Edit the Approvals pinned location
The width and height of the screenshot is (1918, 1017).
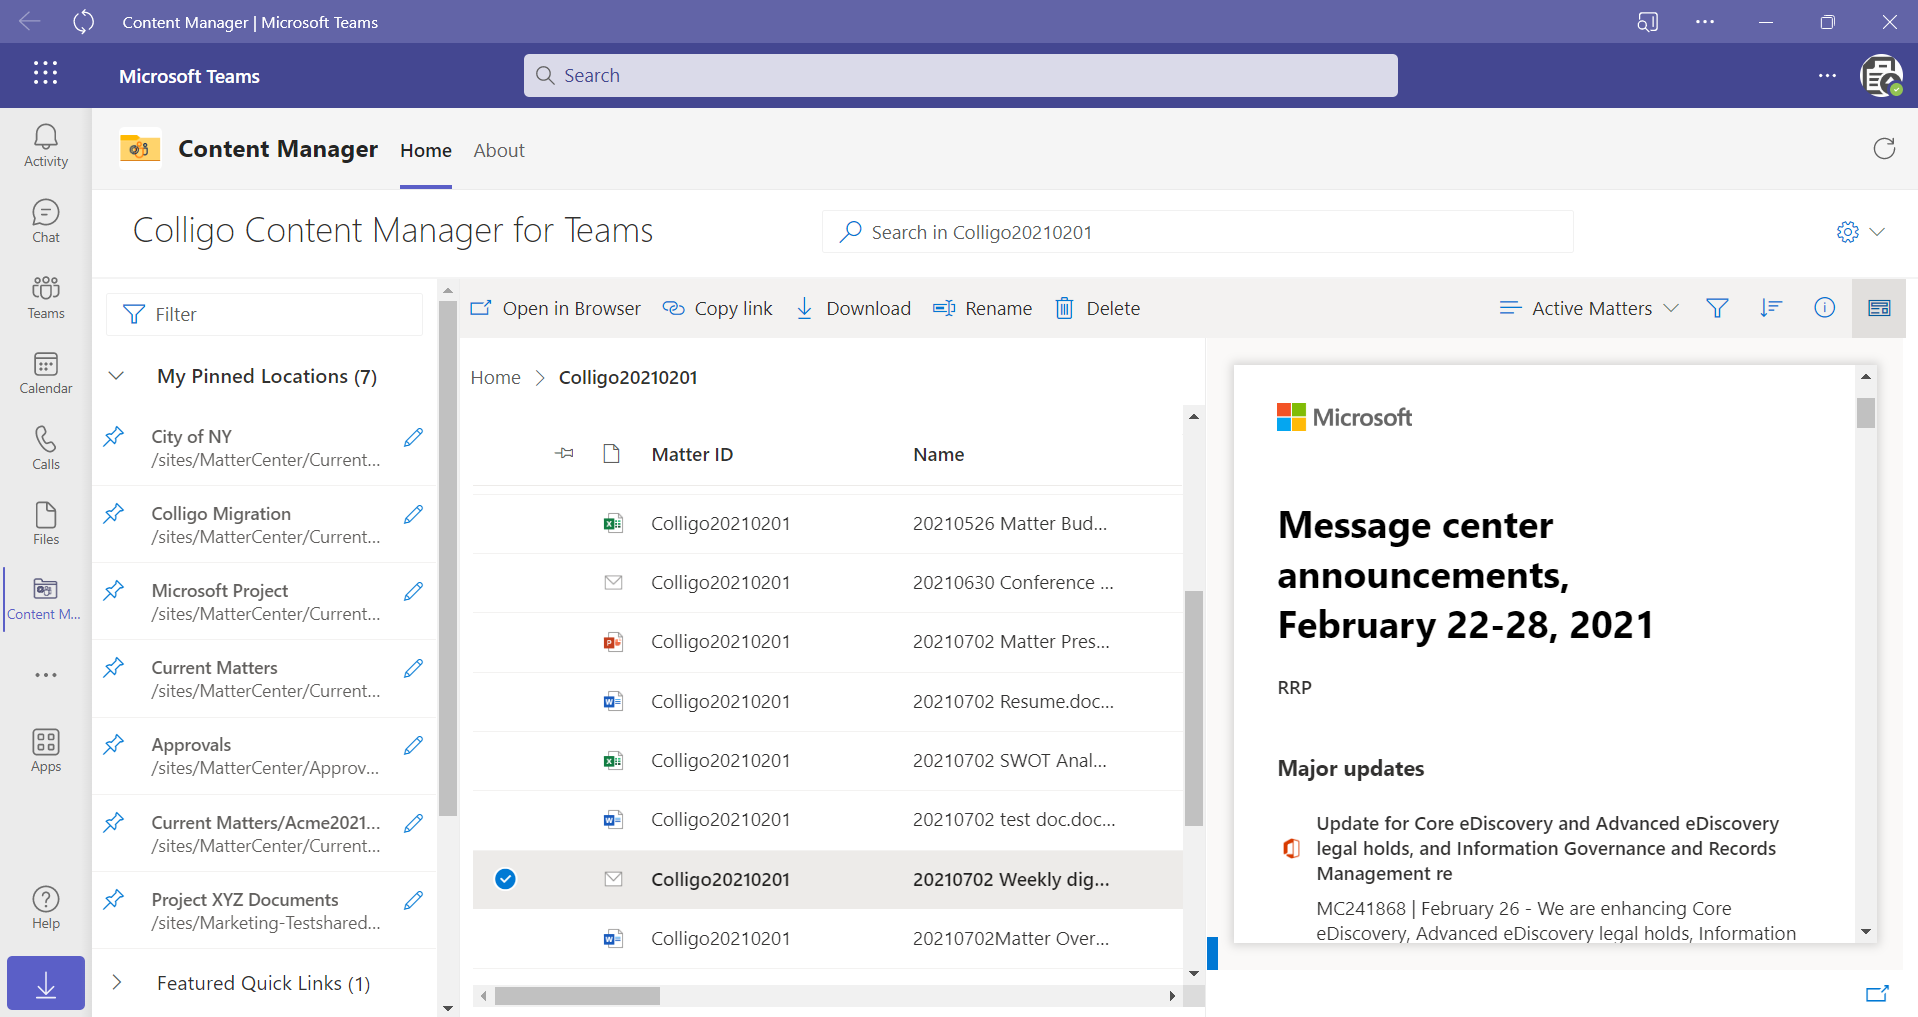click(413, 745)
